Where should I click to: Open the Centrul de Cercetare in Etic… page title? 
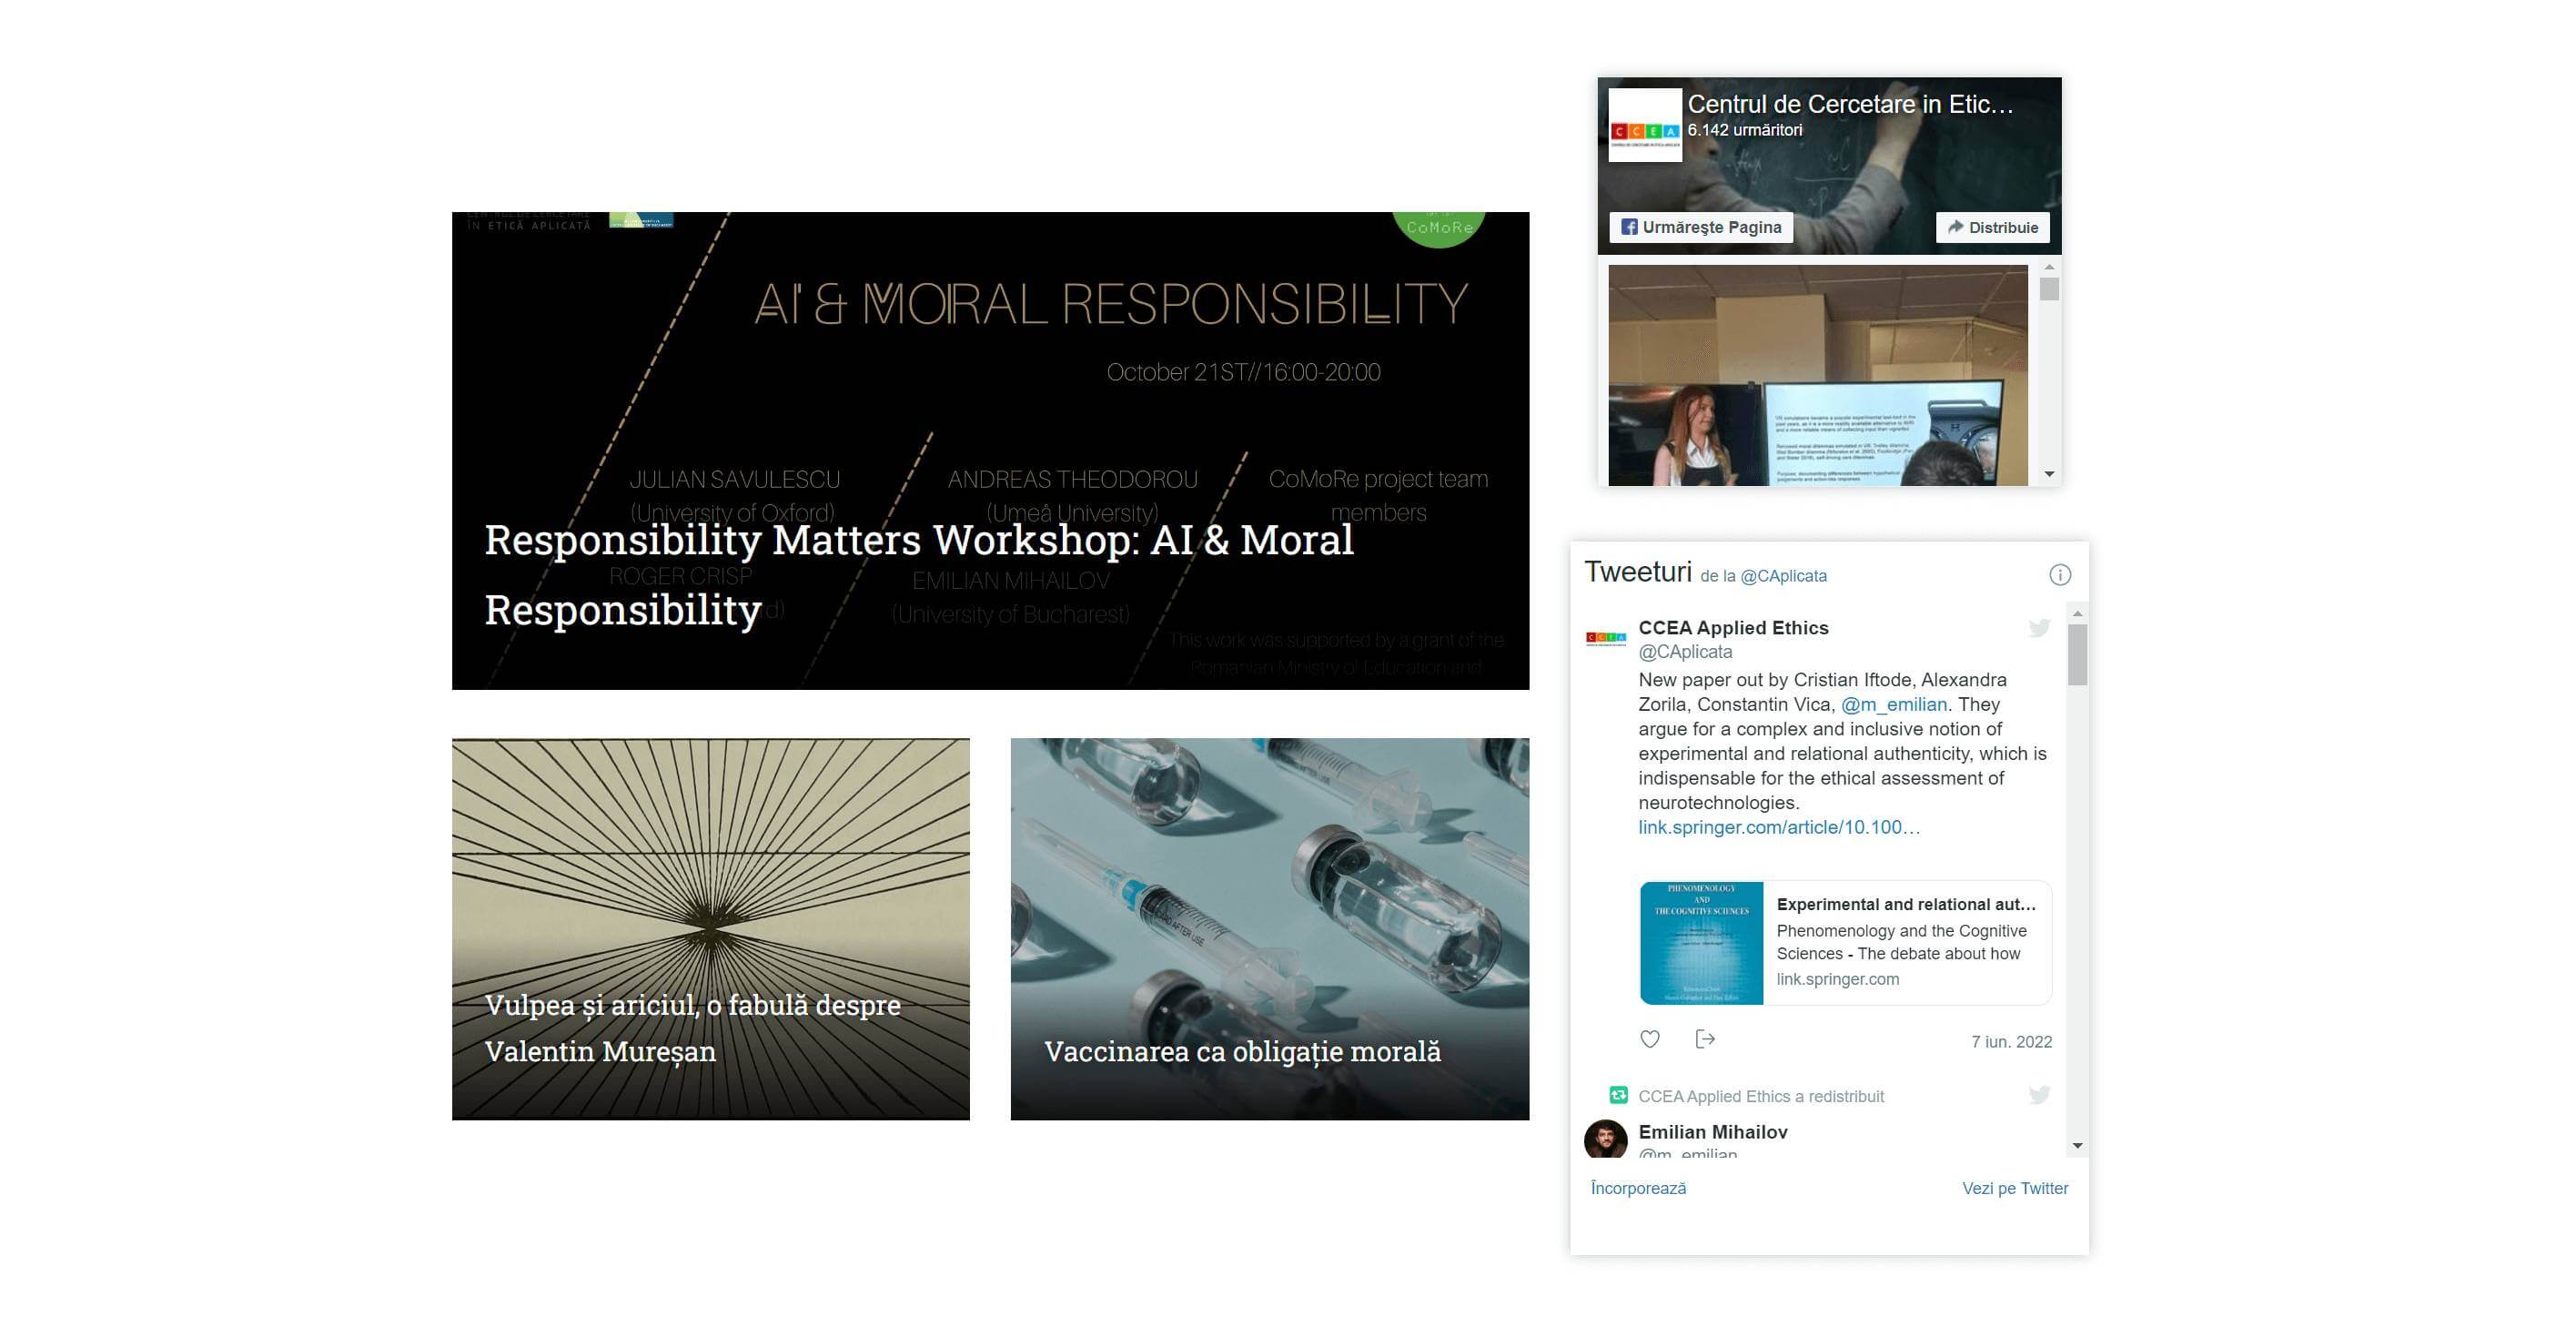point(1850,104)
